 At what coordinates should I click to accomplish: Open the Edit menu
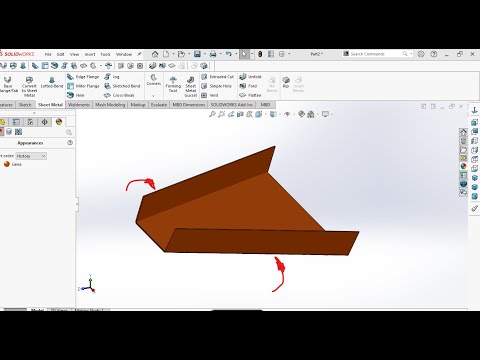click(60, 54)
